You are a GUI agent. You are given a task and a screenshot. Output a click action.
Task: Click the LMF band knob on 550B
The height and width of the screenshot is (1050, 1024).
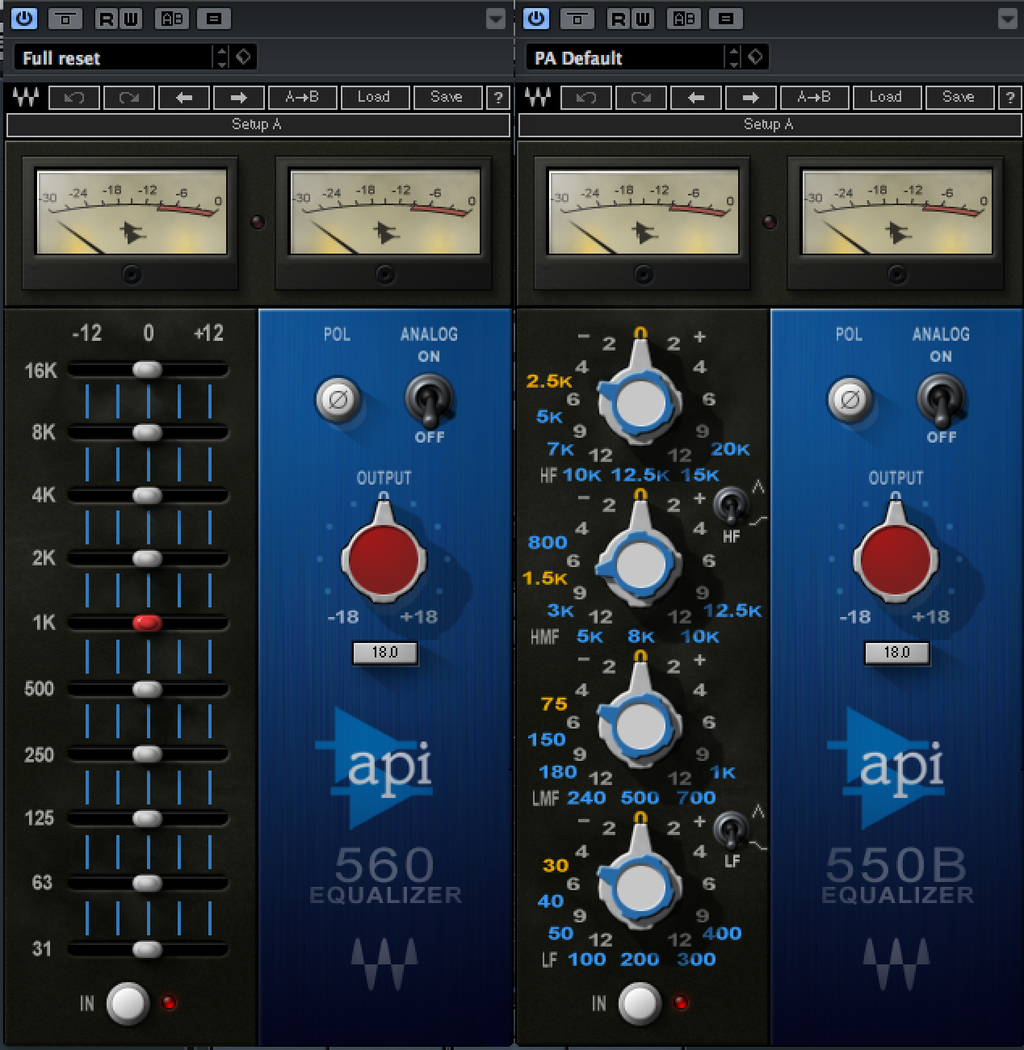(x=640, y=726)
